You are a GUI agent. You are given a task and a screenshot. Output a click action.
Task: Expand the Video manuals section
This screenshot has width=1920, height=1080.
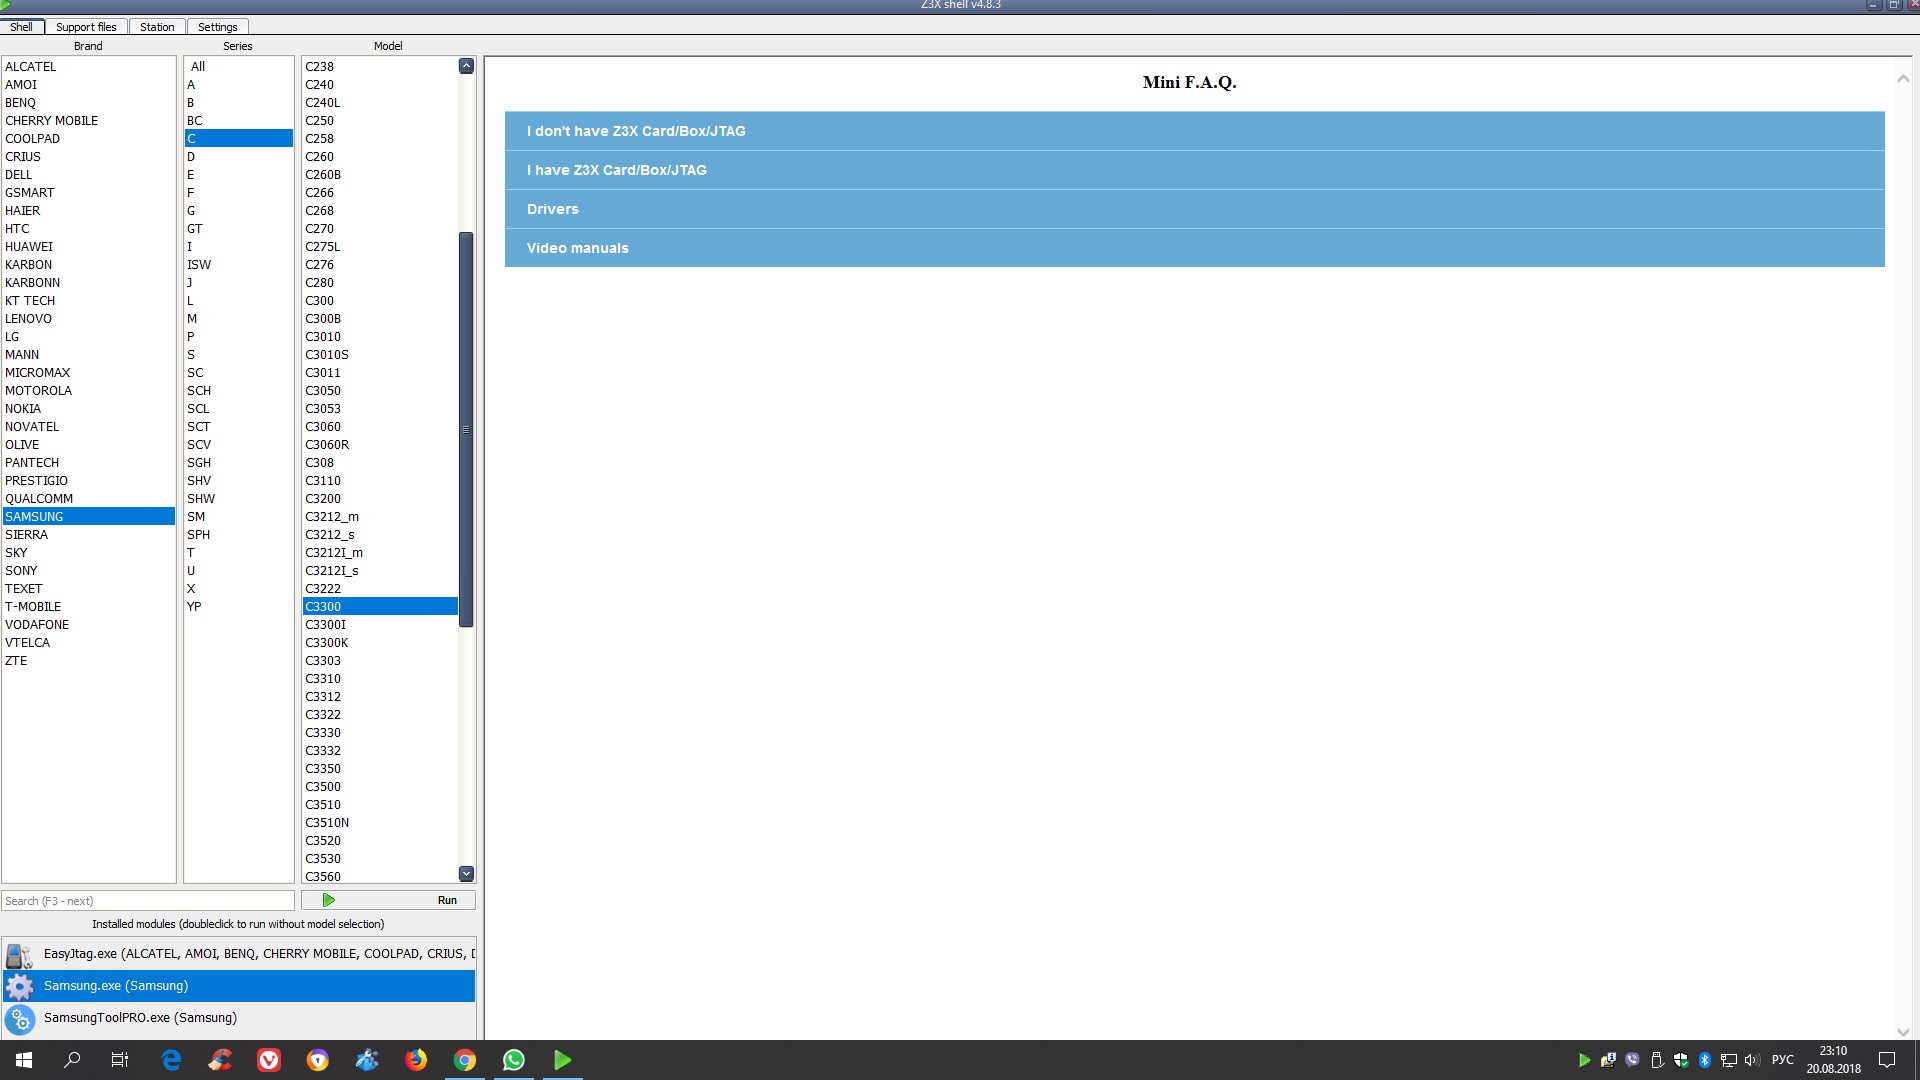point(1194,248)
